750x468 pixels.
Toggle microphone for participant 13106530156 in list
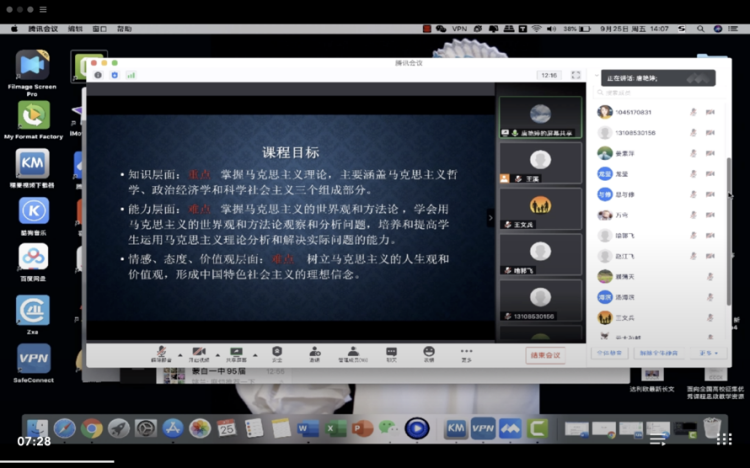(x=693, y=133)
